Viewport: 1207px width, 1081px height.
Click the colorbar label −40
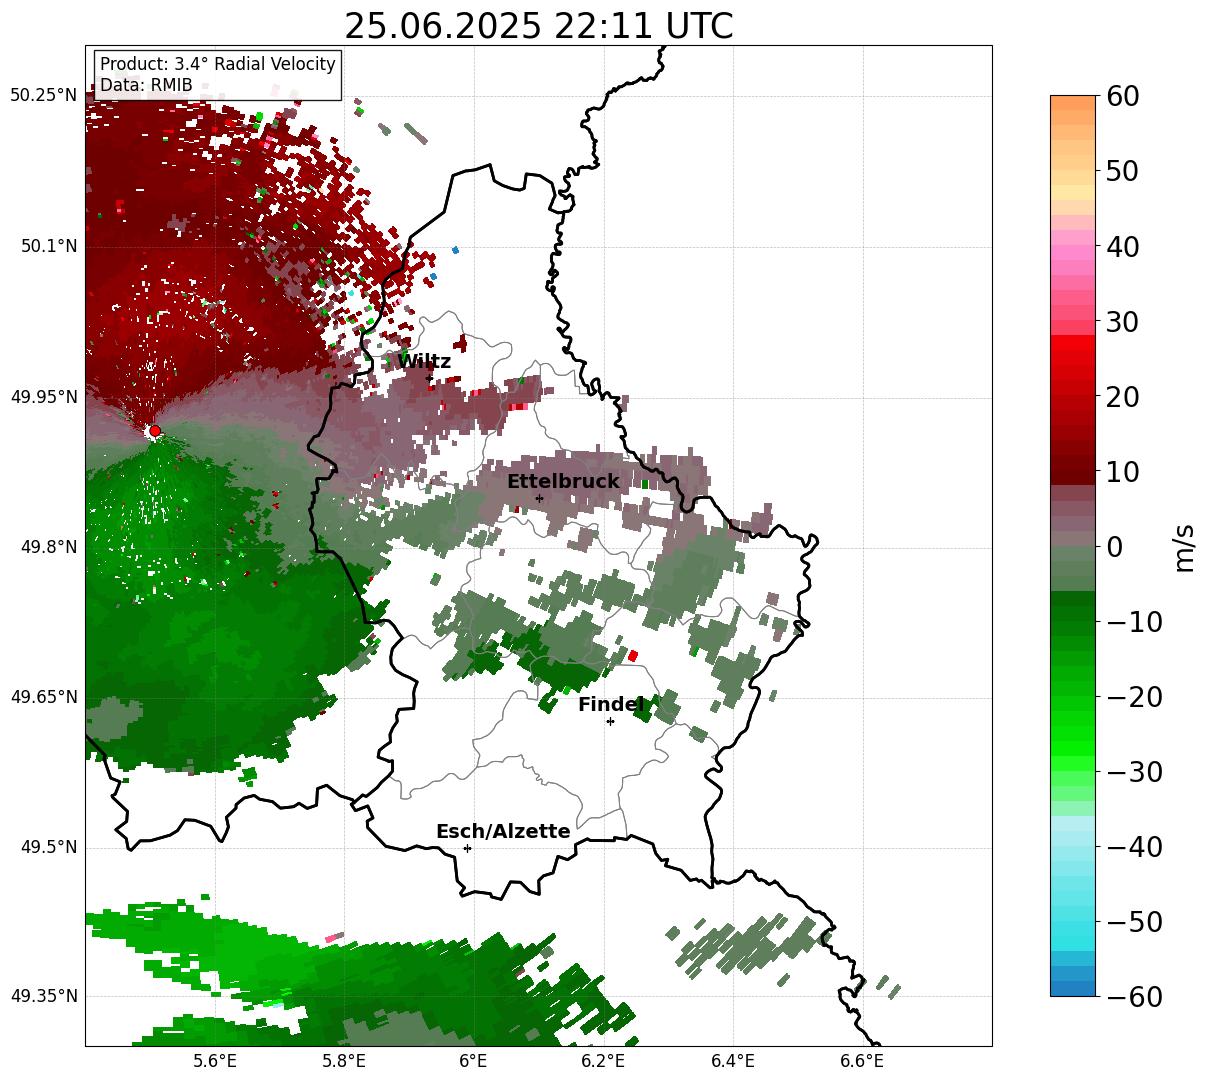(1135, 847)
